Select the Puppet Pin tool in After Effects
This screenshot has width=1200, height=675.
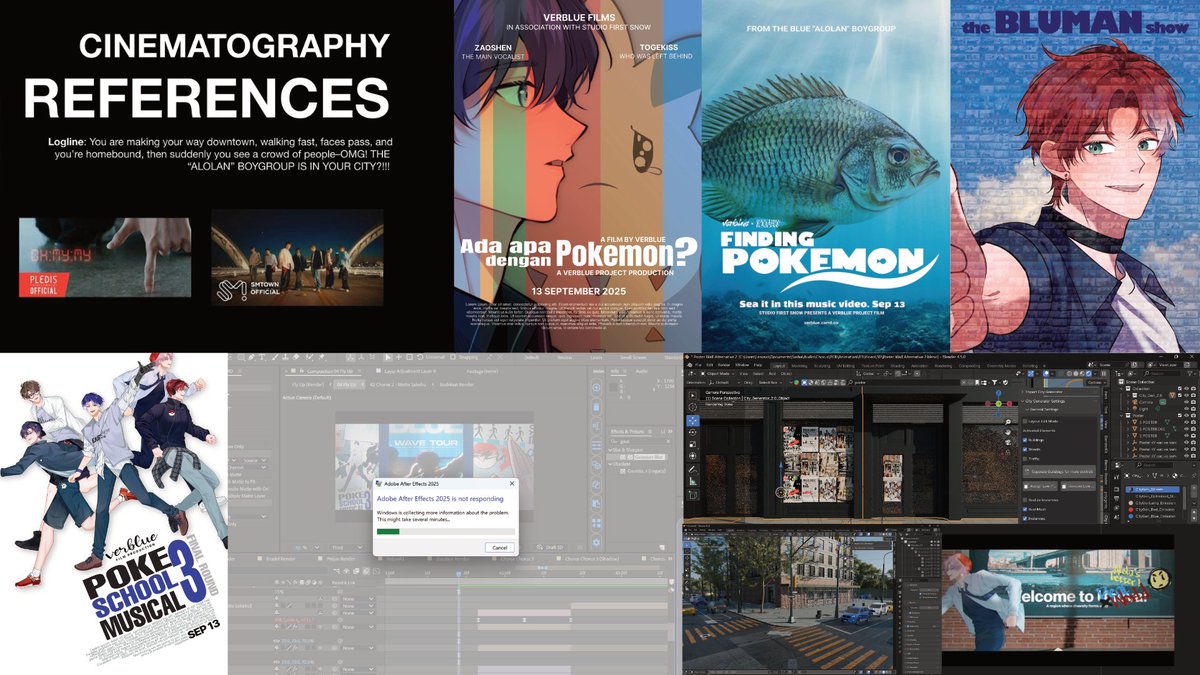point(321,357)
